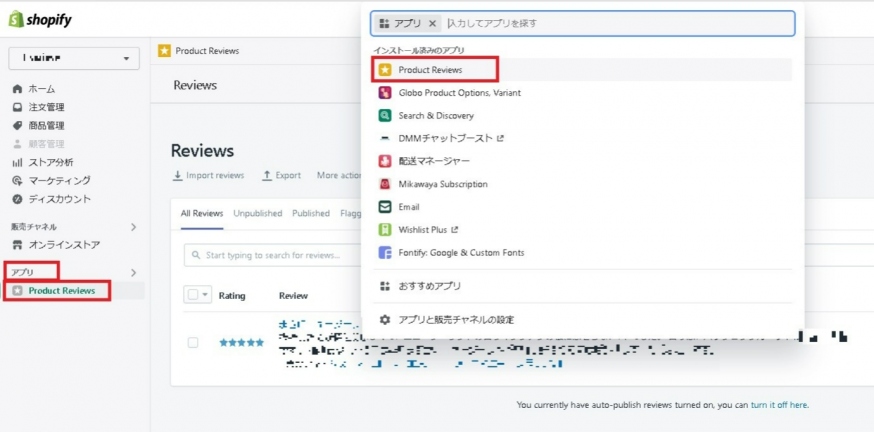Click the 'turn it off here' link
874x432 pixels.
[x=779, y=405]
